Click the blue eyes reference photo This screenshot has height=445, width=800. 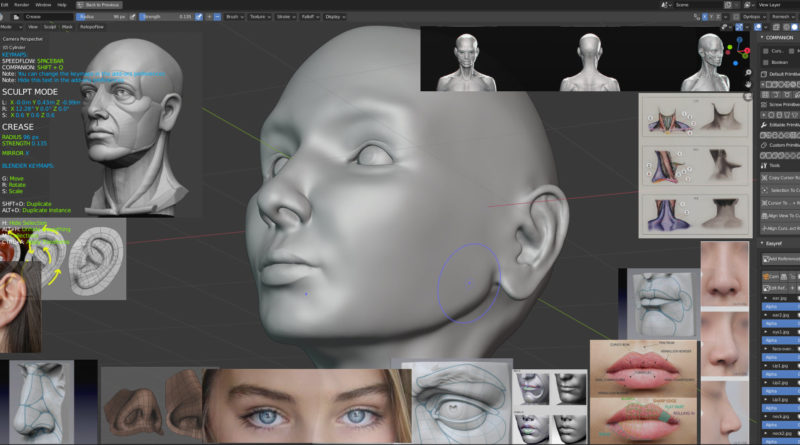[307, 406]
